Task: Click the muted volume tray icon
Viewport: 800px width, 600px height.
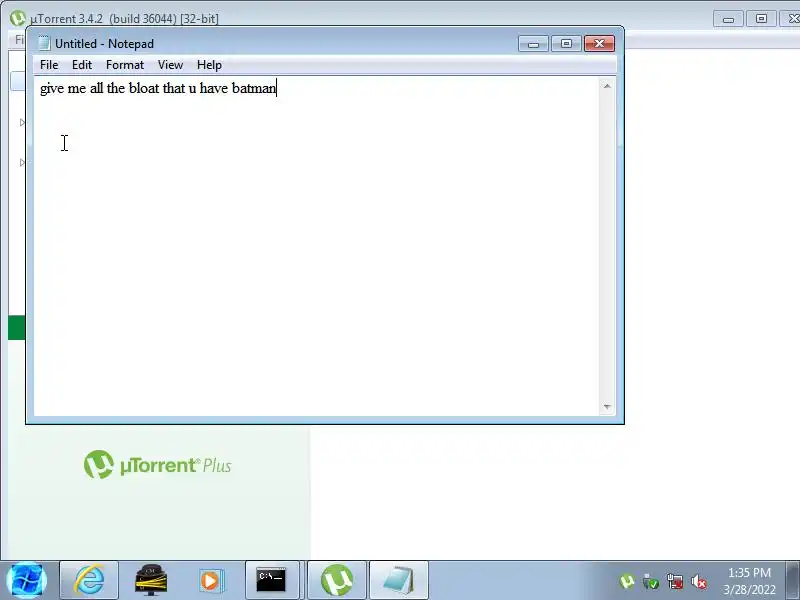Action: pyautogui.click(x=698, y=581)
